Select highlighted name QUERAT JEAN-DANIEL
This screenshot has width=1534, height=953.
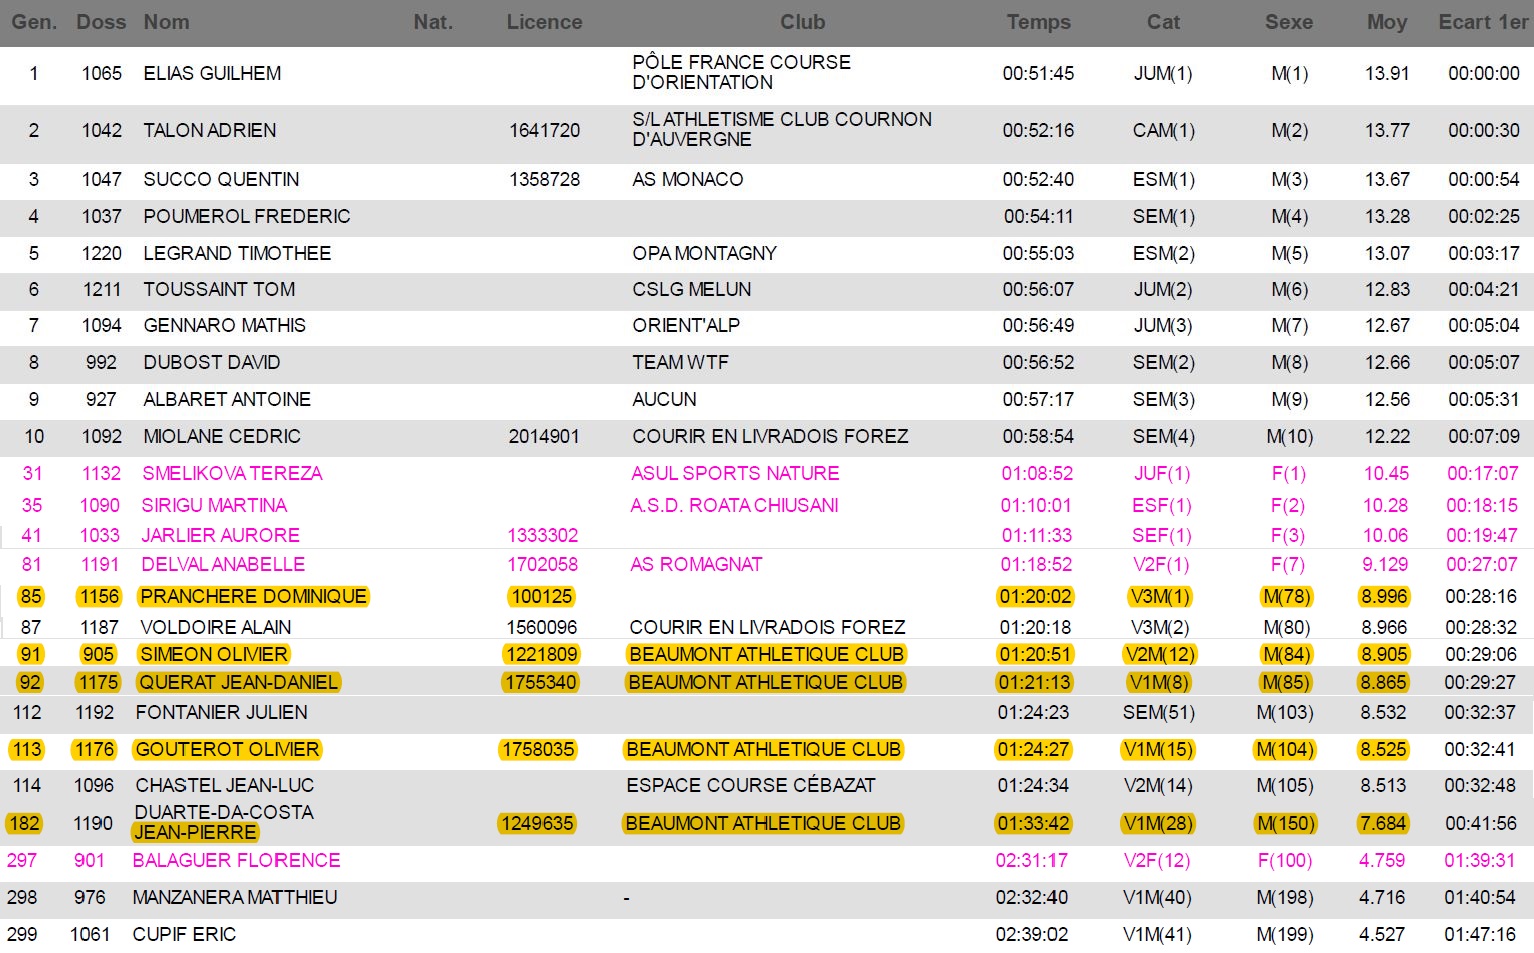tap(239, 682)
